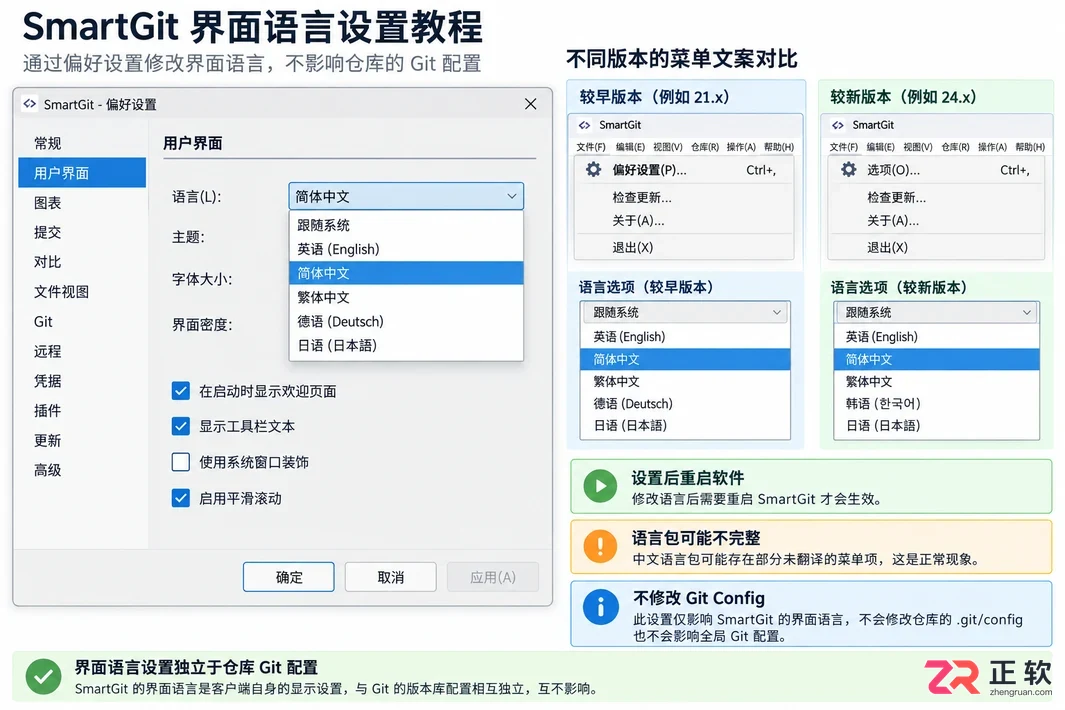Image resolution: width=1065 pixels, height=710 pixels.
Task: Click 退出(X) in newer version menu
Action: click(936, 247)
